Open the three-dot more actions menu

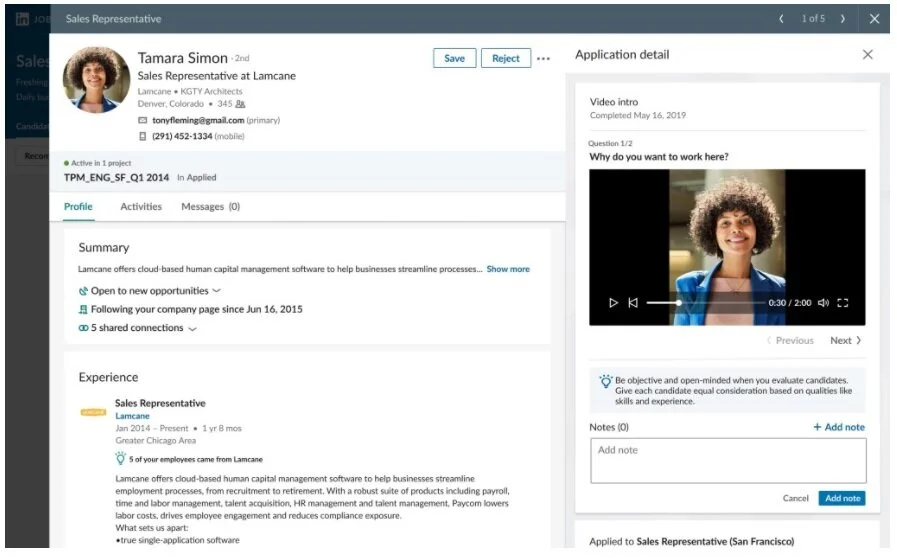543,58
